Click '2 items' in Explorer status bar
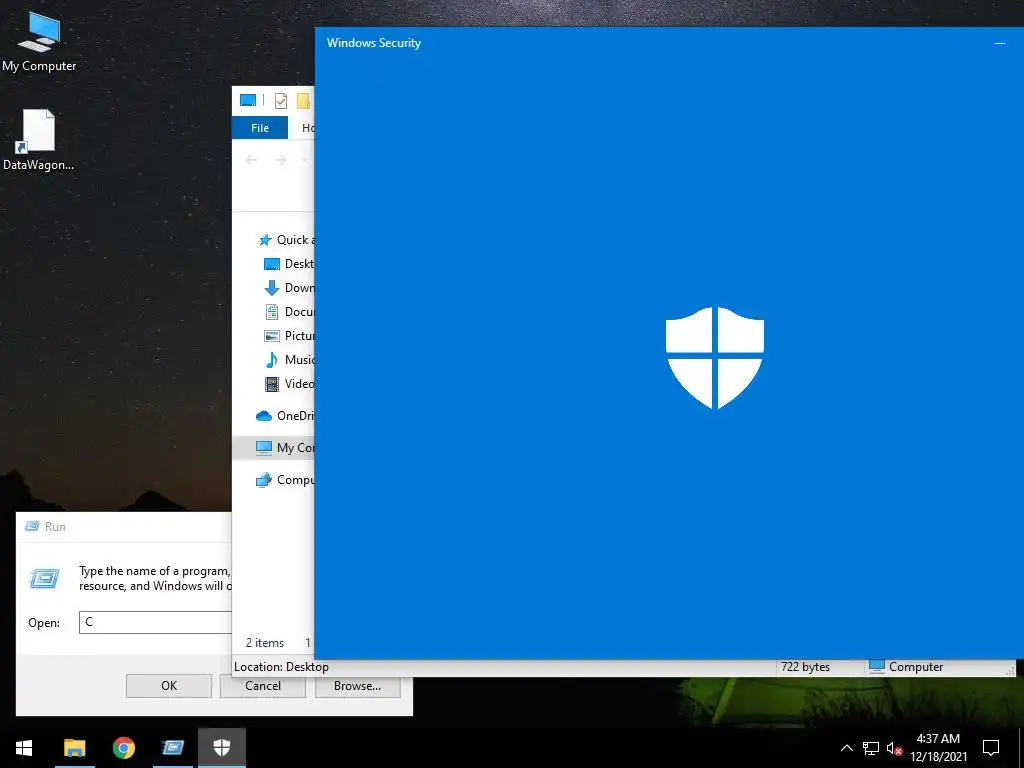This screenshot has height=768, width=1024. [x=264, y=643]
